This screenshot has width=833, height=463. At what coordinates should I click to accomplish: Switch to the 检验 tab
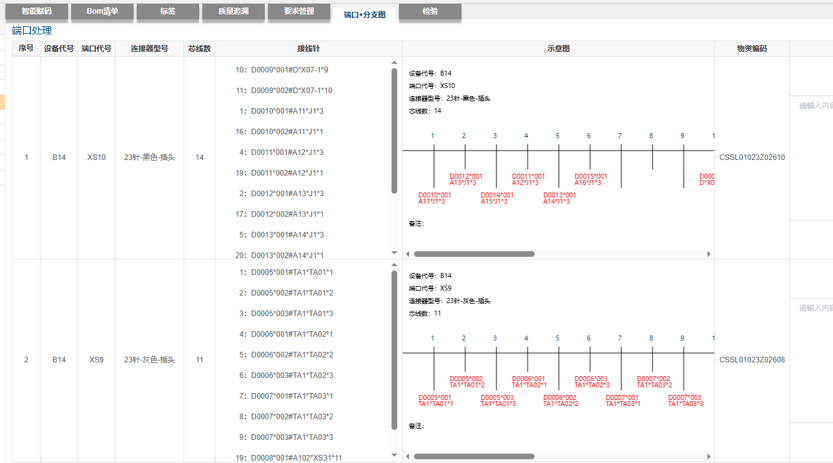430,12
